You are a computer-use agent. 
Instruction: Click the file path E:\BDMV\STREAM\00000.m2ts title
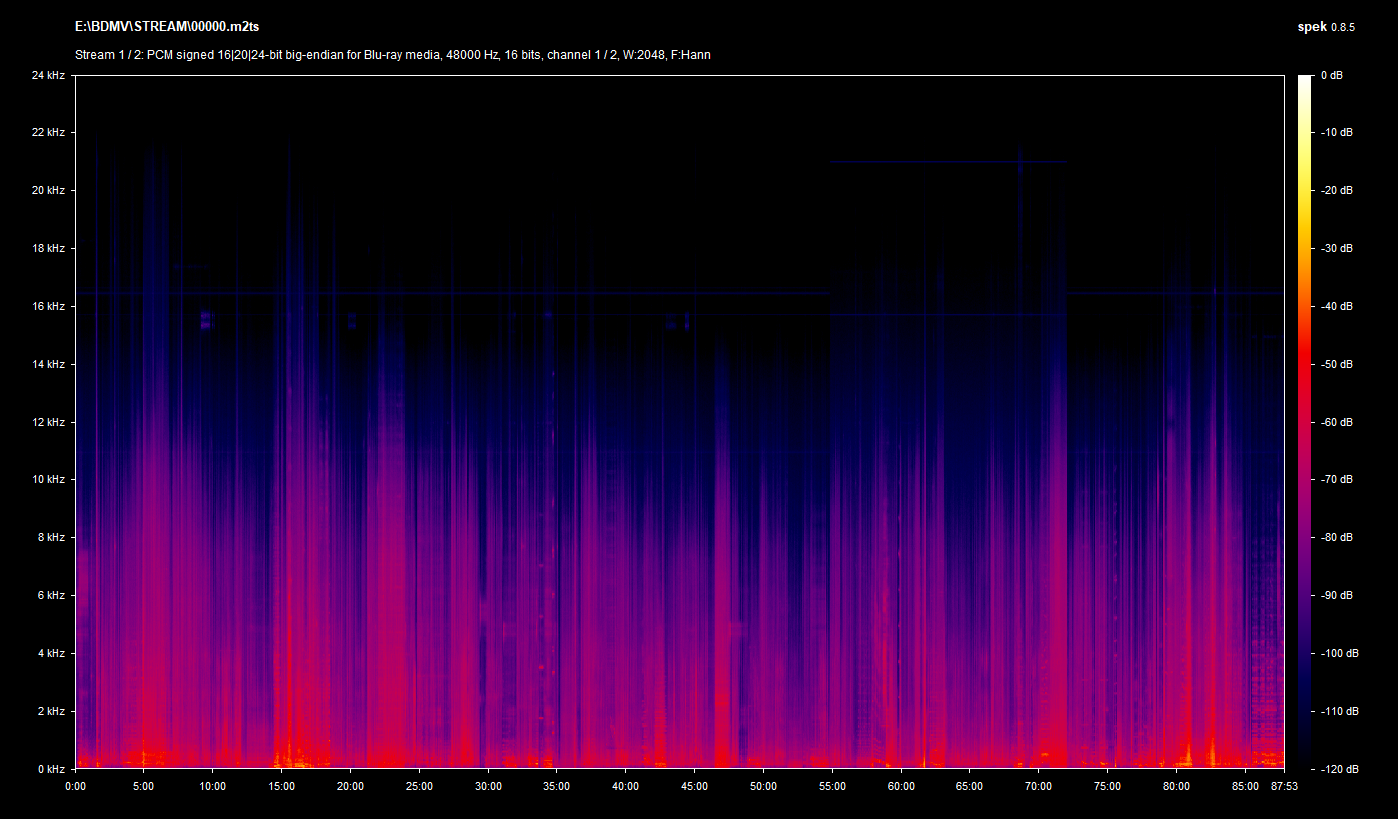tap(160, 26)
